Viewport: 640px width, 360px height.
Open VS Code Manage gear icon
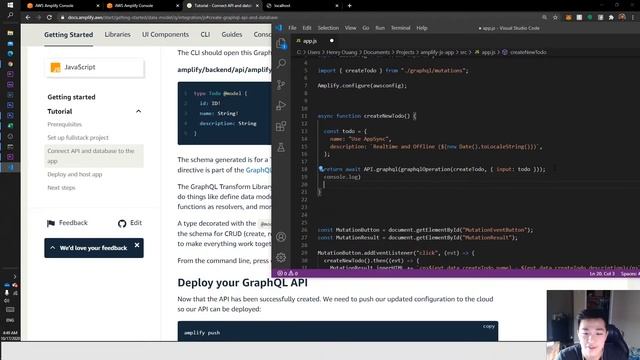(x=281, y=257)
